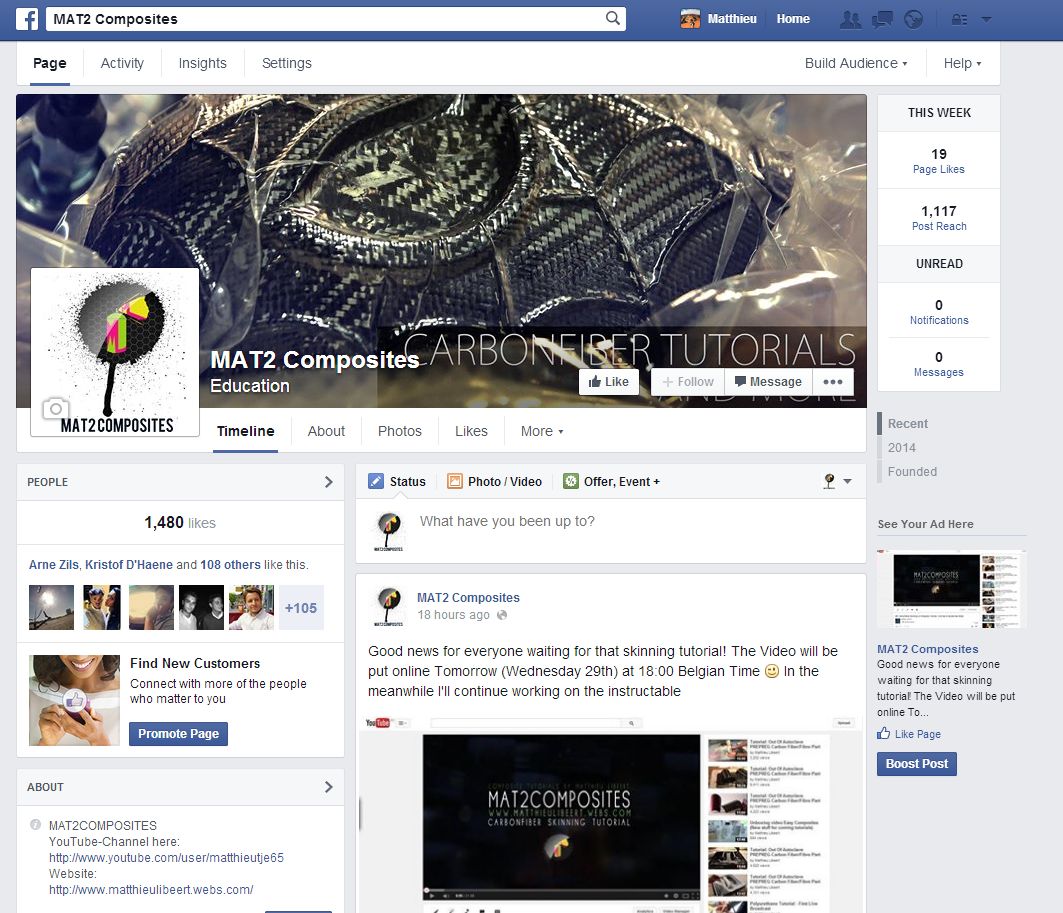View notifications via the globe icon
The height and width of the screenshot is (913, 1063).
pos(913,19)
